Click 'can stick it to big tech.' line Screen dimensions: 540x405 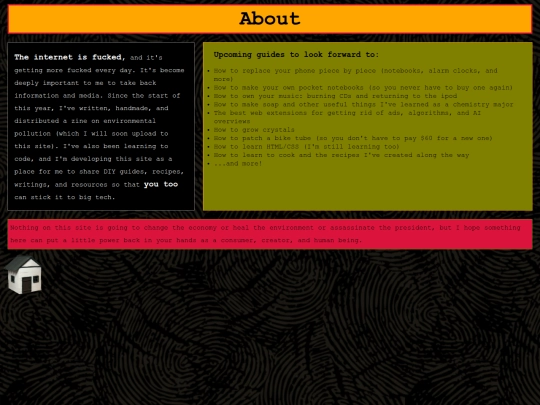click(64, 197)
